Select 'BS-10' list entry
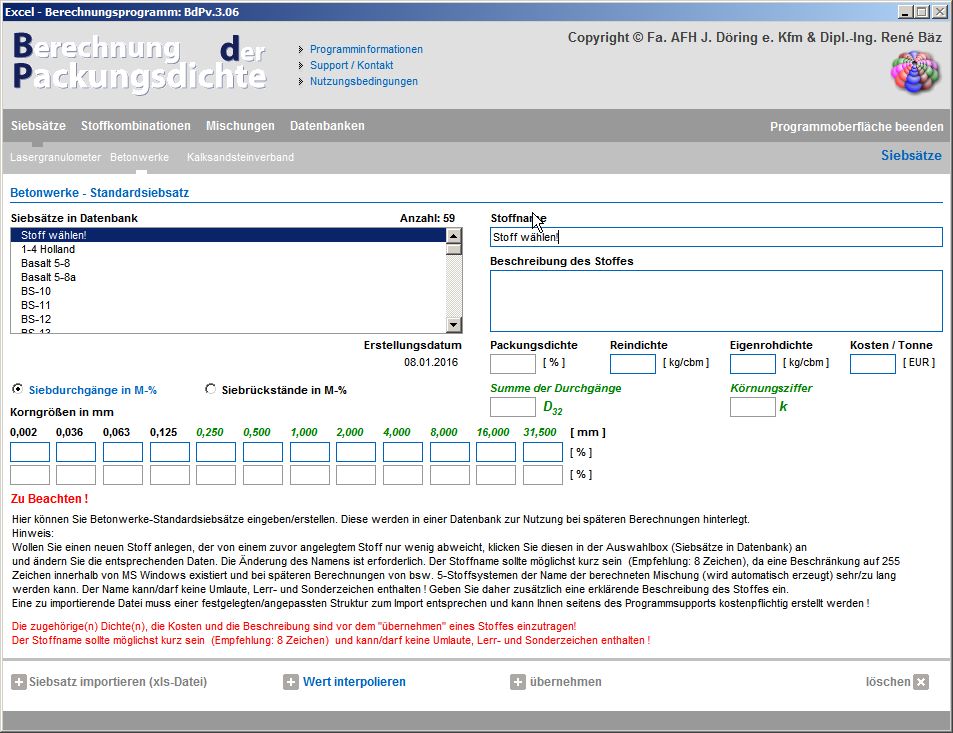The height and width of the screenshot is (733, 953). [229, 291]
